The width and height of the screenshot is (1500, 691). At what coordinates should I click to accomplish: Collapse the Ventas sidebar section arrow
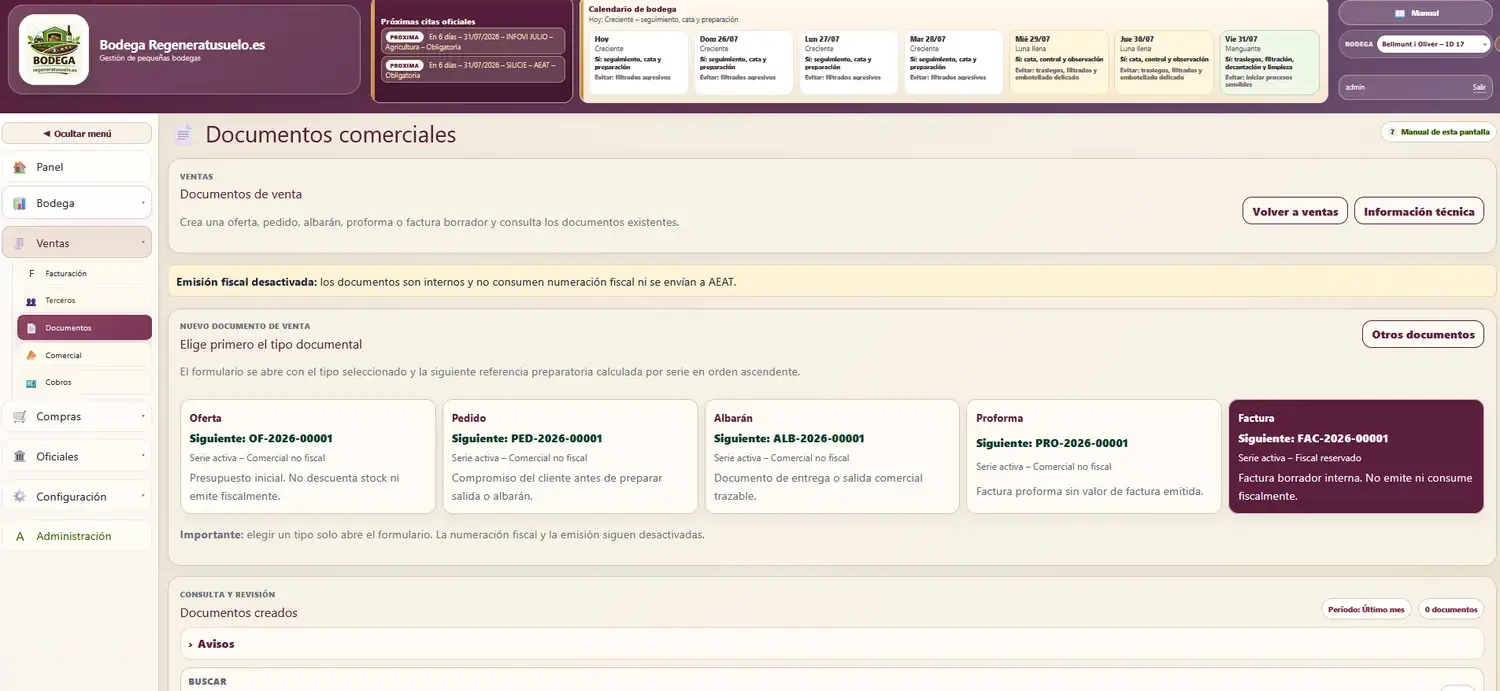tap(143, 243)
